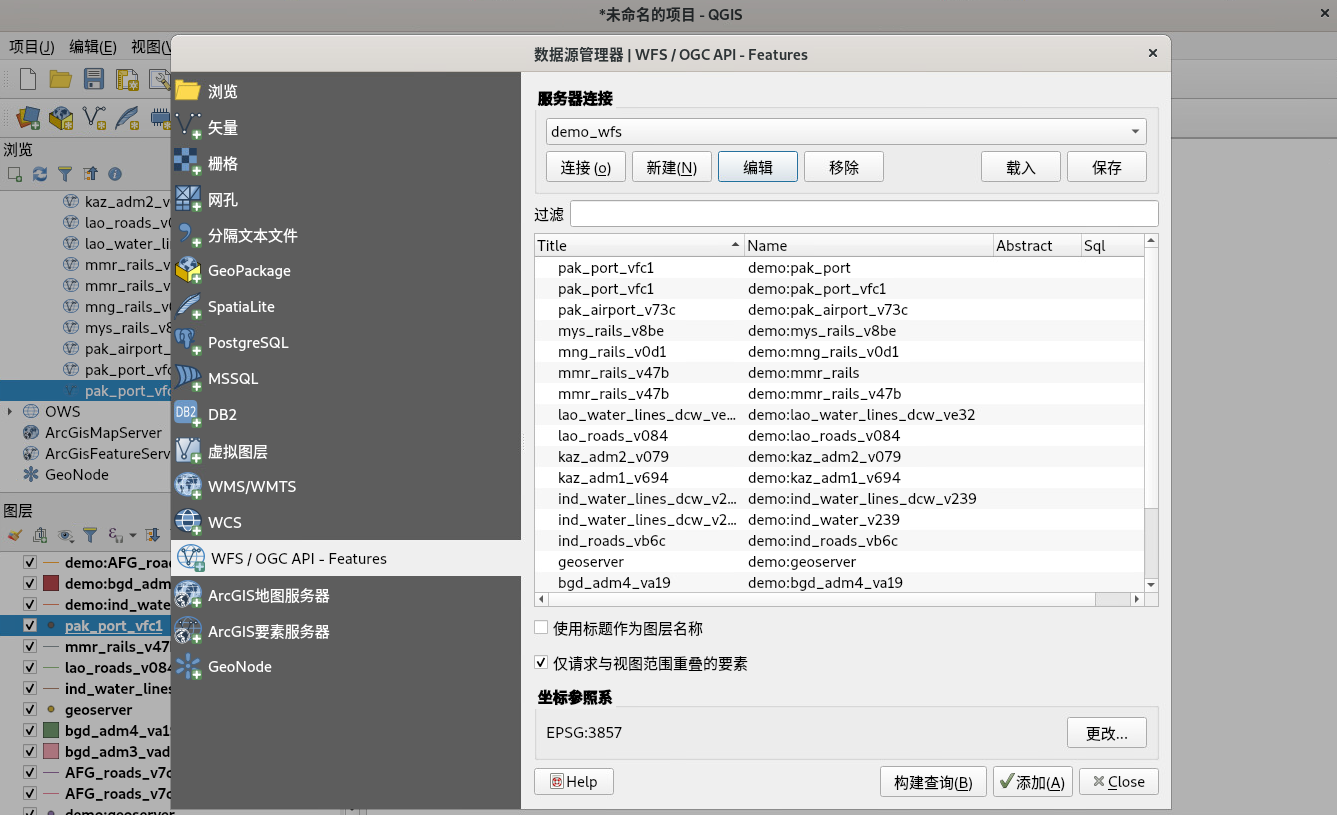Click bgd_adm4_va19 green layer color swatch
This screenshot has height=815, width=1337.
51,731
